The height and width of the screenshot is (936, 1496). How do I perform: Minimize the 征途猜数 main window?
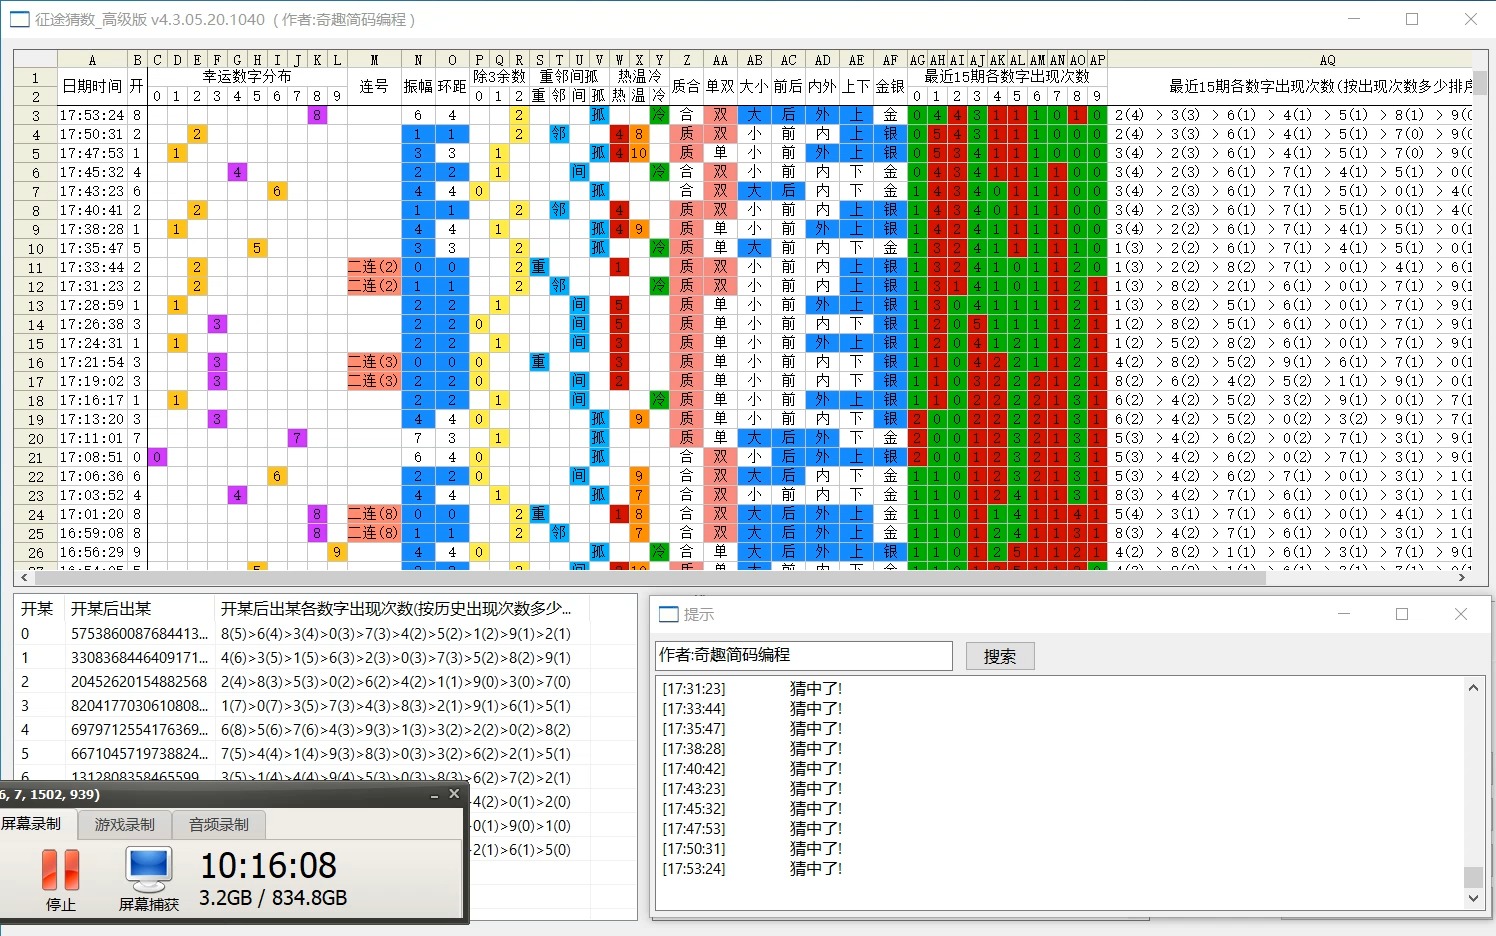1353,19
